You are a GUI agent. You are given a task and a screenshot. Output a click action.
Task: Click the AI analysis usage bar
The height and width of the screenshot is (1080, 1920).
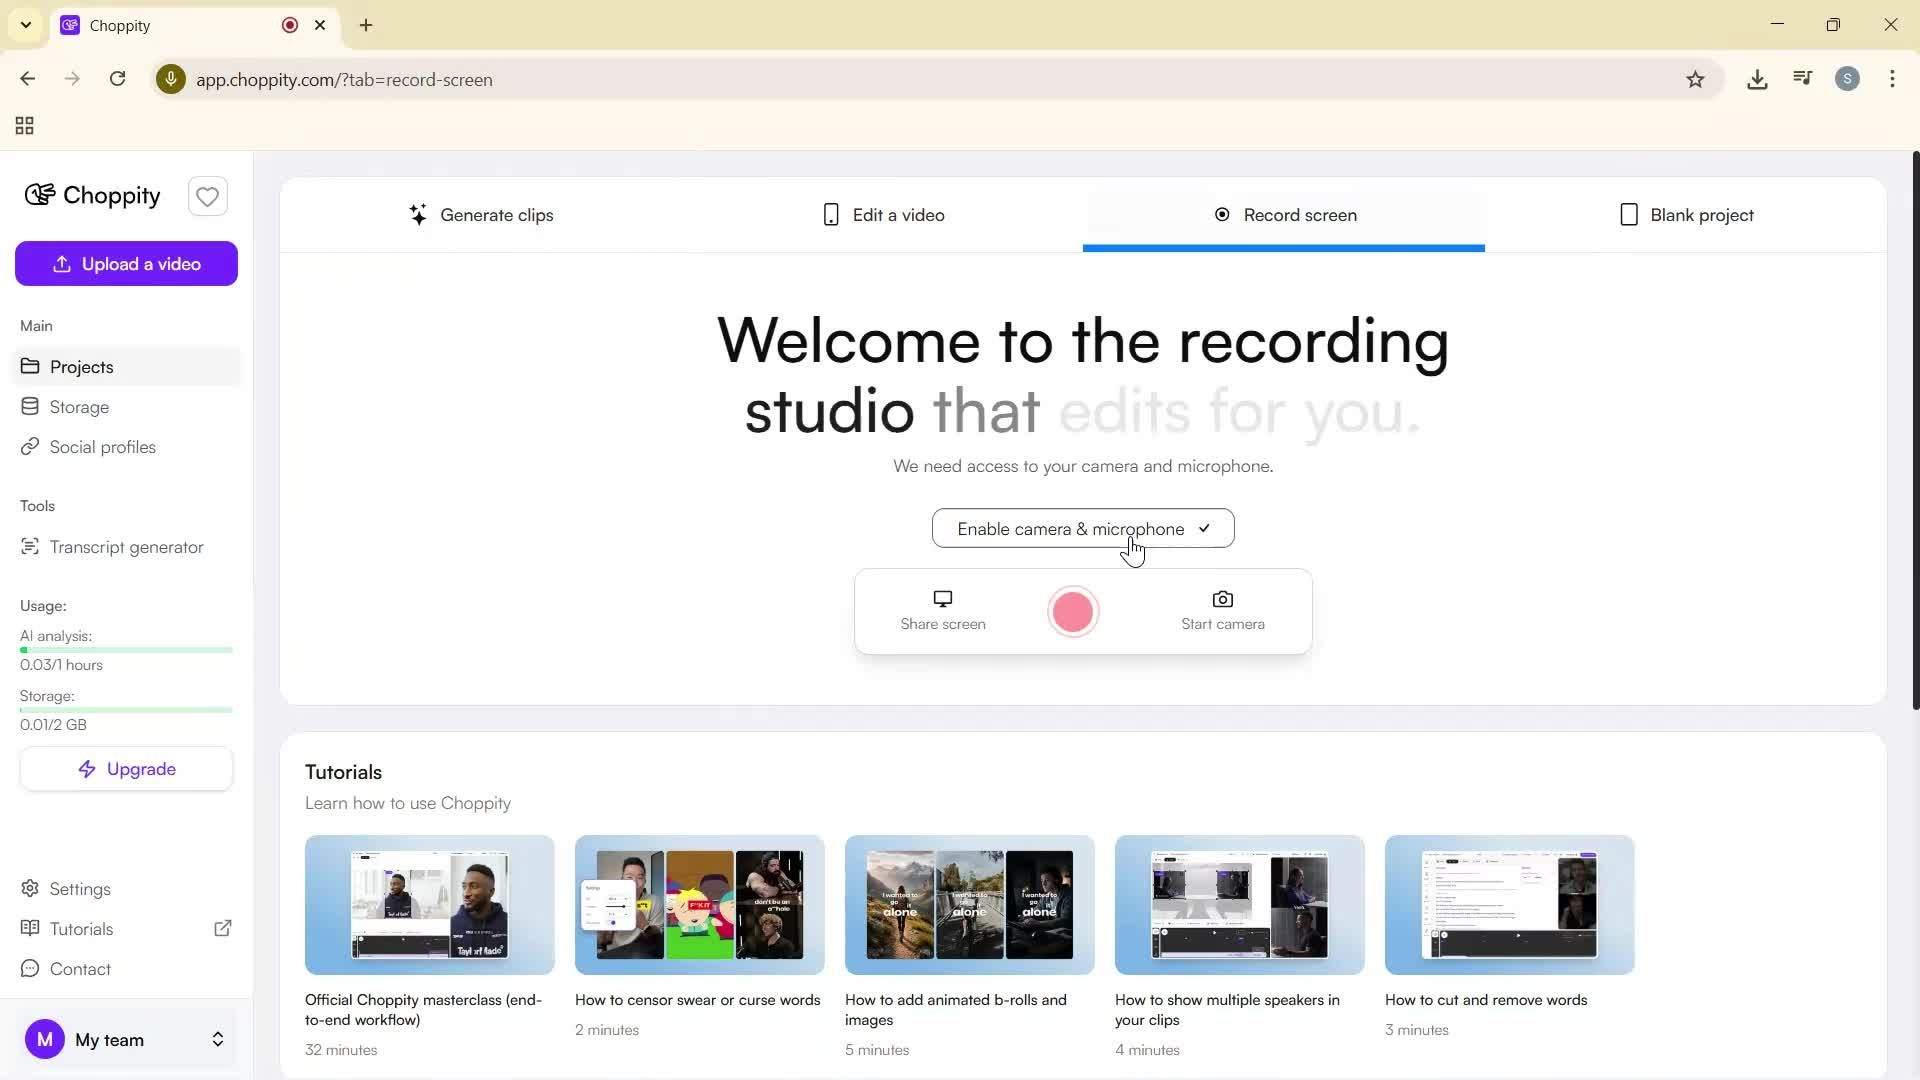(126, 649)
